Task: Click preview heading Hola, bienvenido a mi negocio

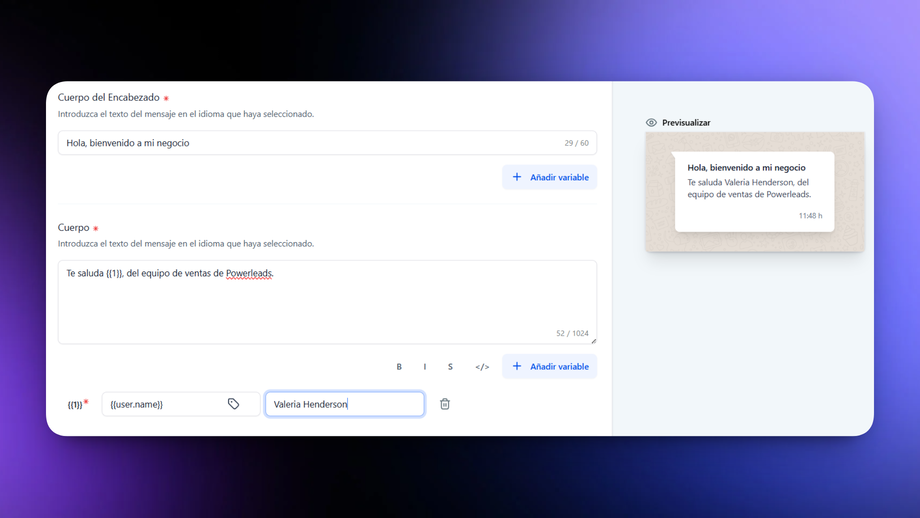Action: click(x=746, y=168)
